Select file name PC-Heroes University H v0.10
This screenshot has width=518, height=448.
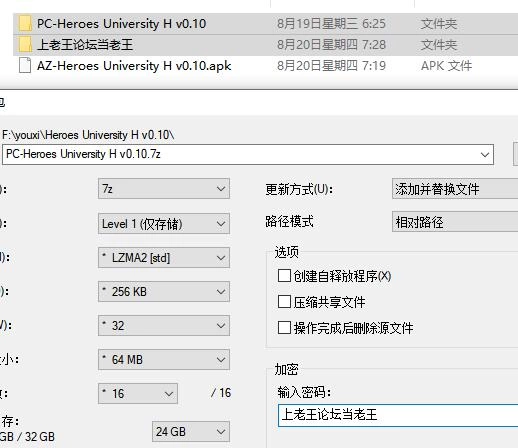pos(121,24)
